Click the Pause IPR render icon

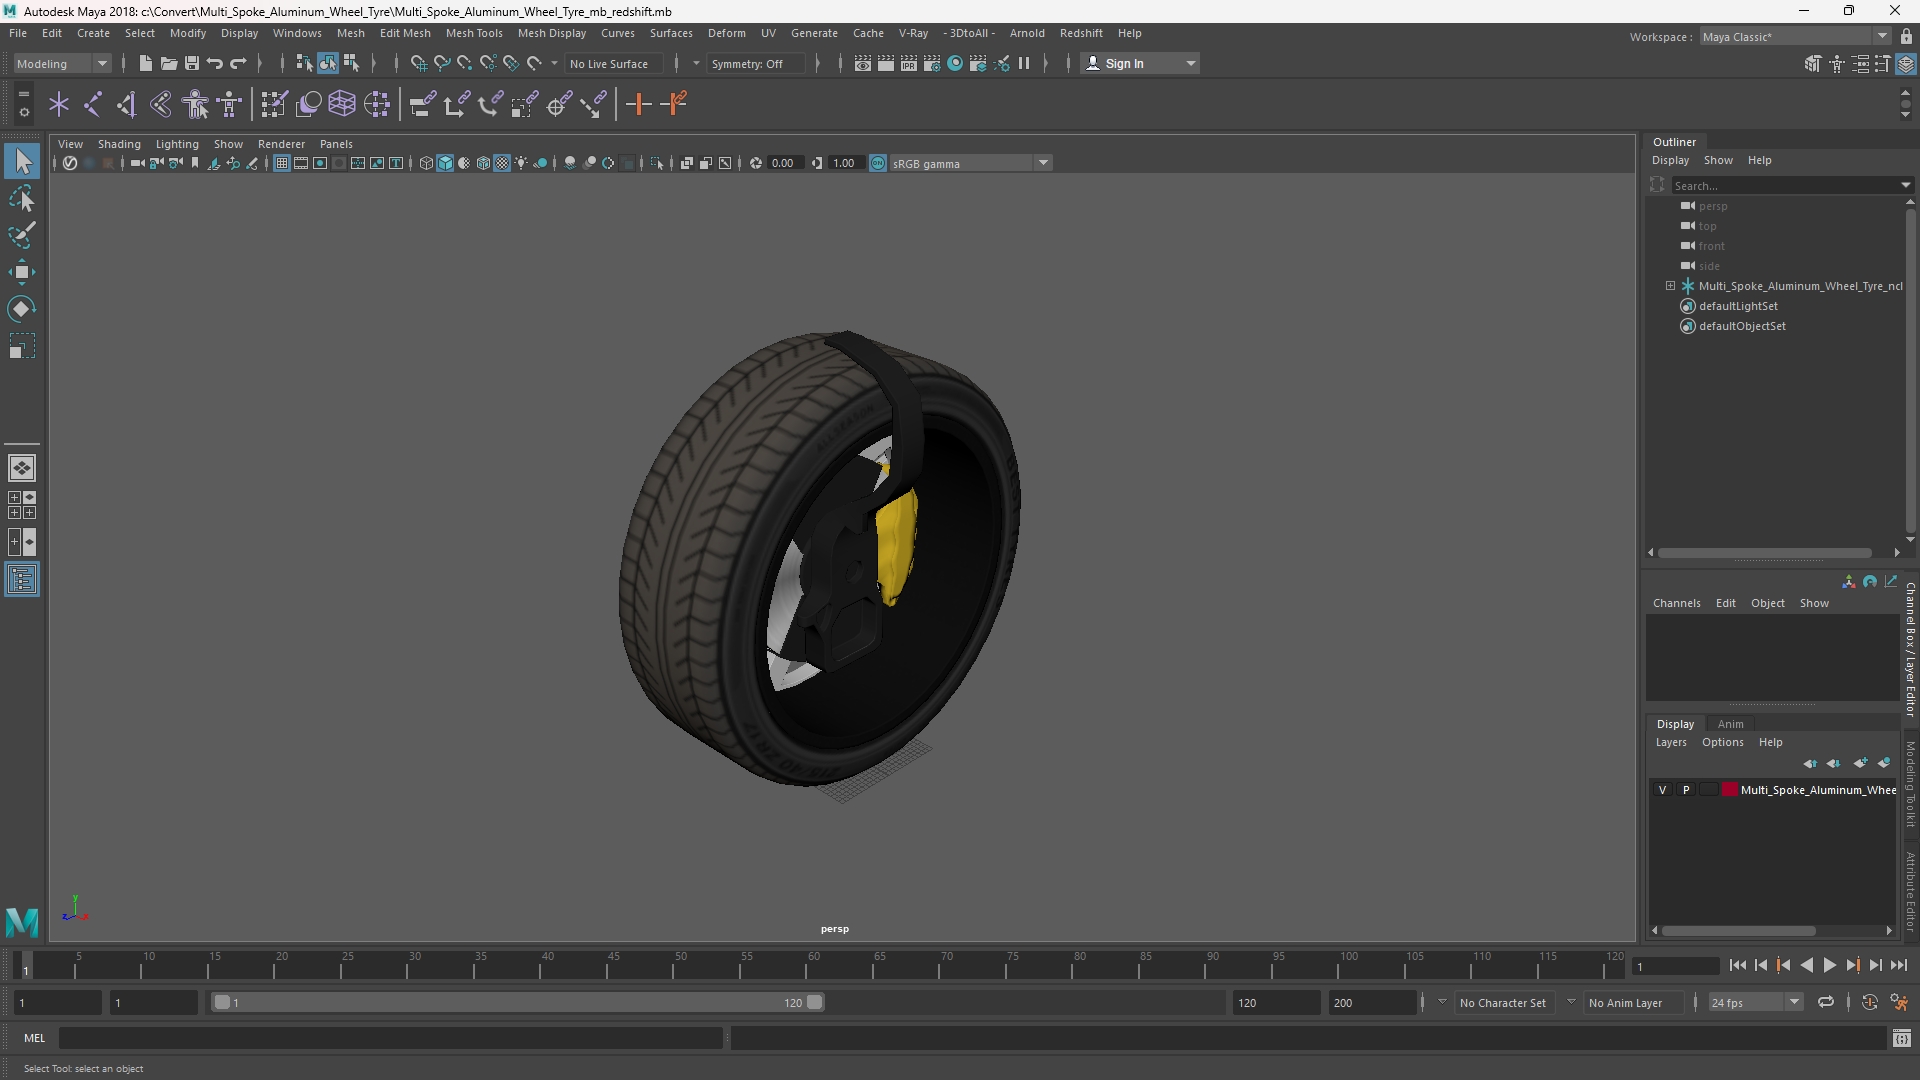1024,63
